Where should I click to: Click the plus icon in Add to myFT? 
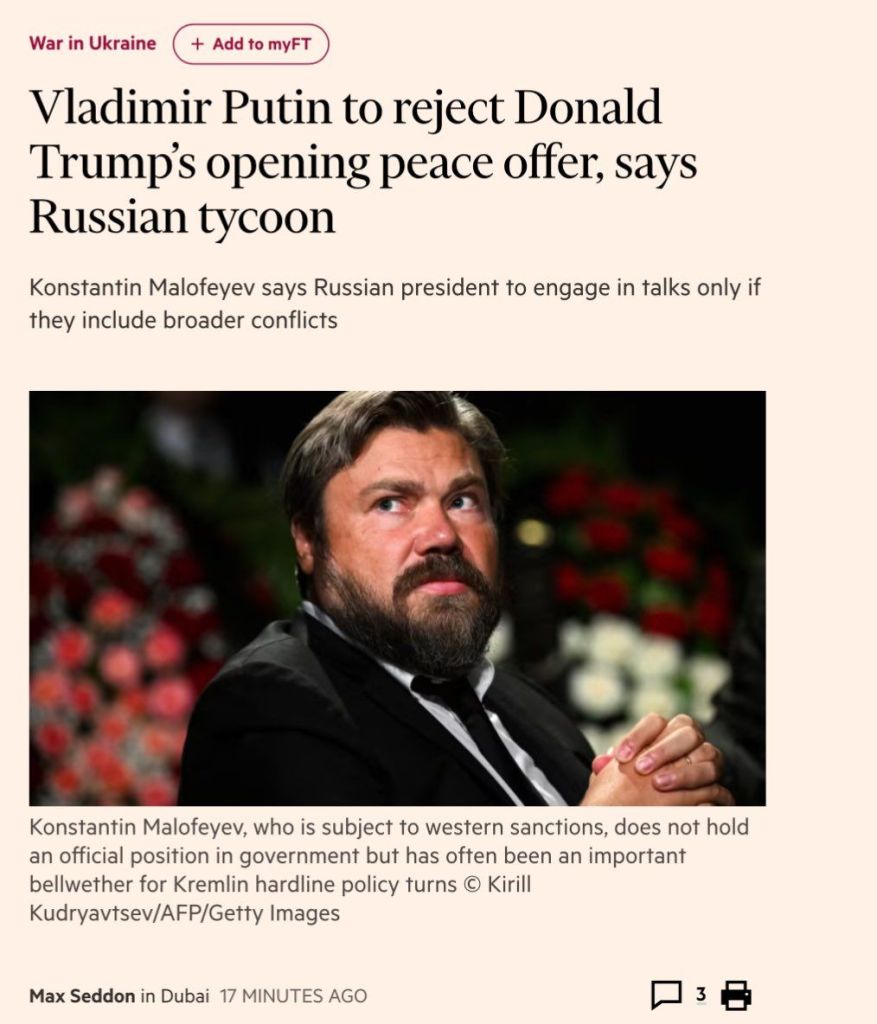point(197,44)
